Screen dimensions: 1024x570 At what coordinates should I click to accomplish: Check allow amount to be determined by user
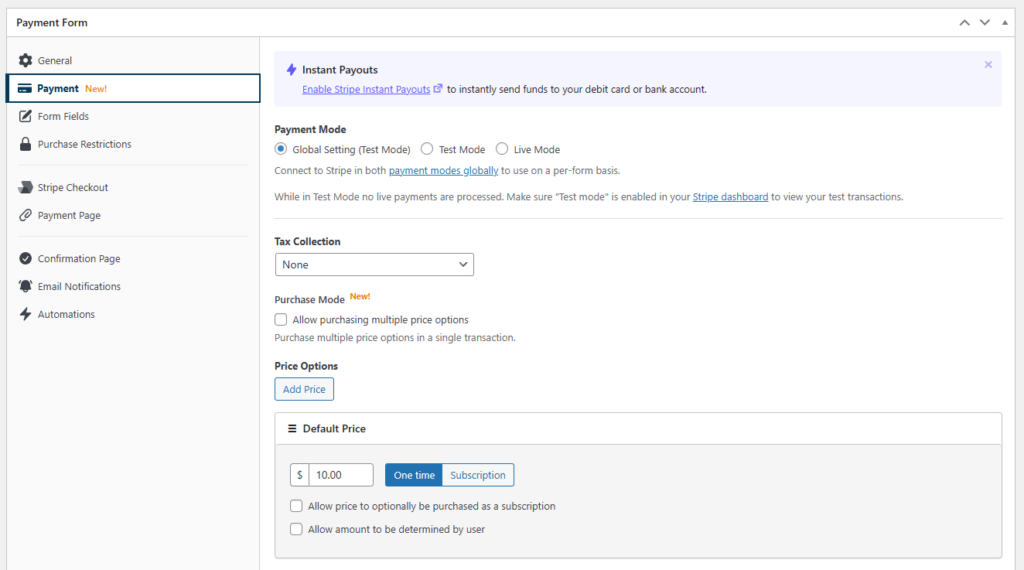(296, 529)
